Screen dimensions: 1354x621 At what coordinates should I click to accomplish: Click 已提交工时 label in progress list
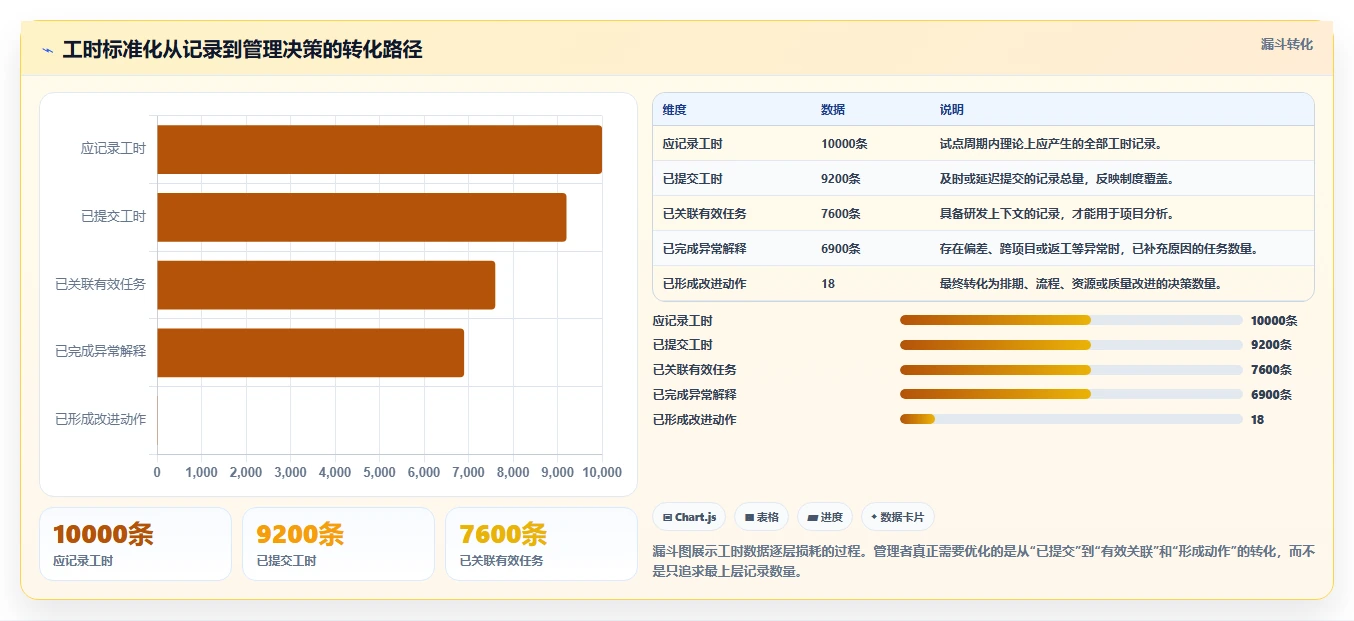click(682, 345)
